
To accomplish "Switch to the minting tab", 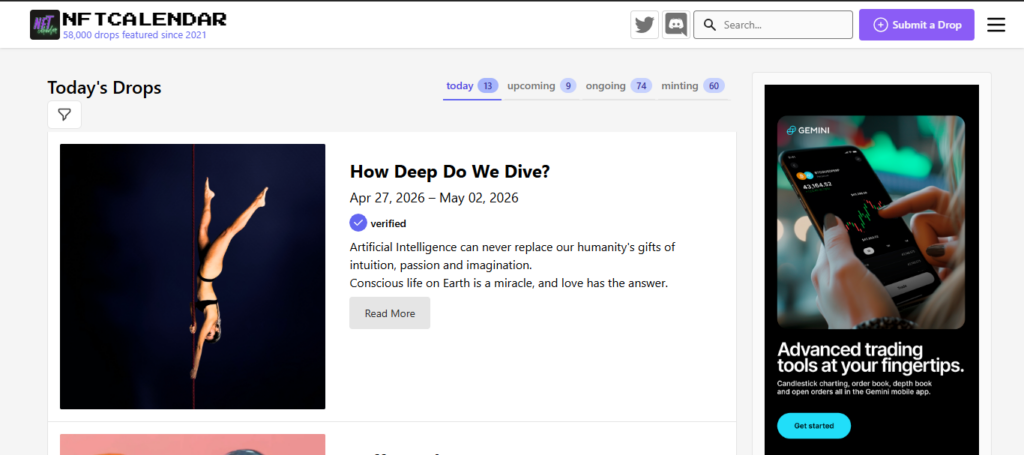I will [693, 86].
